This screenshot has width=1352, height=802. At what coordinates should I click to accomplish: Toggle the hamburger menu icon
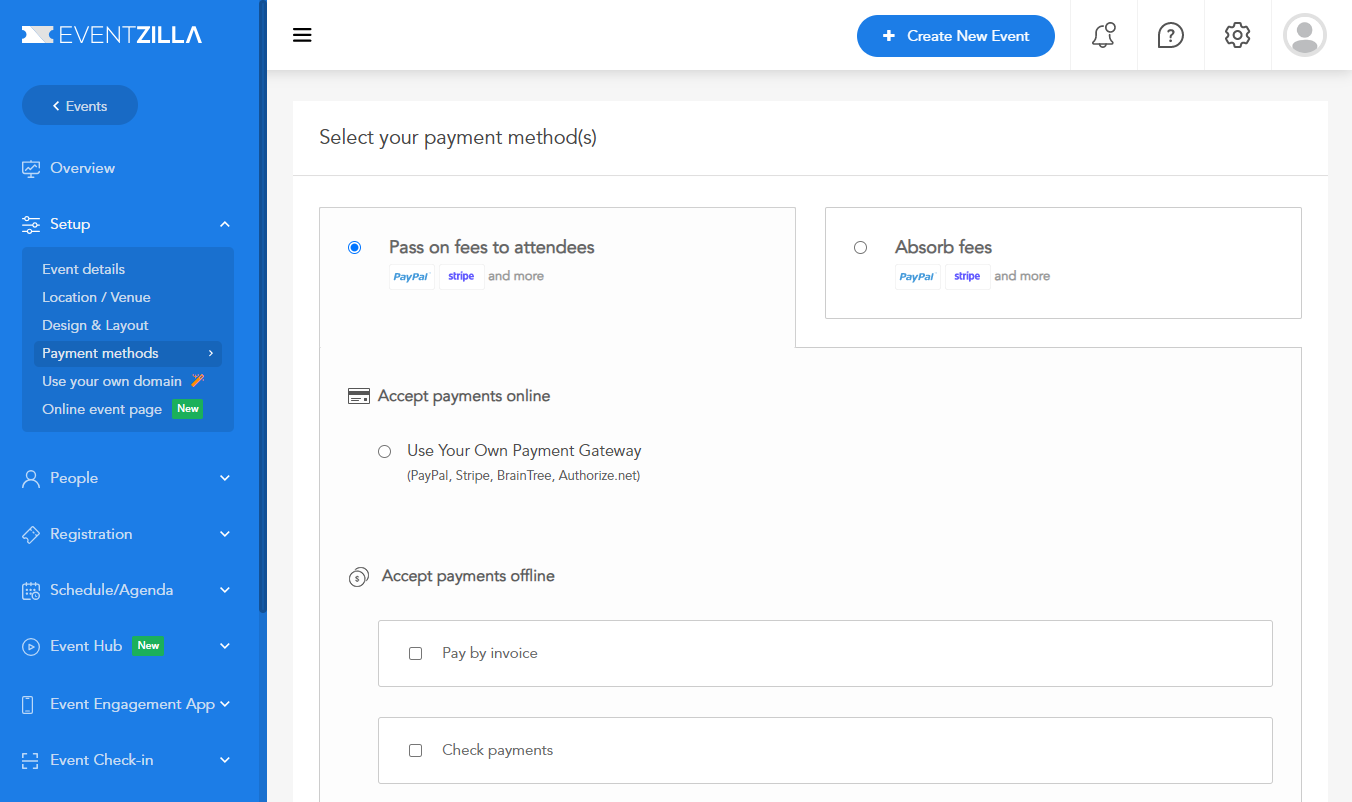point(302,36)
